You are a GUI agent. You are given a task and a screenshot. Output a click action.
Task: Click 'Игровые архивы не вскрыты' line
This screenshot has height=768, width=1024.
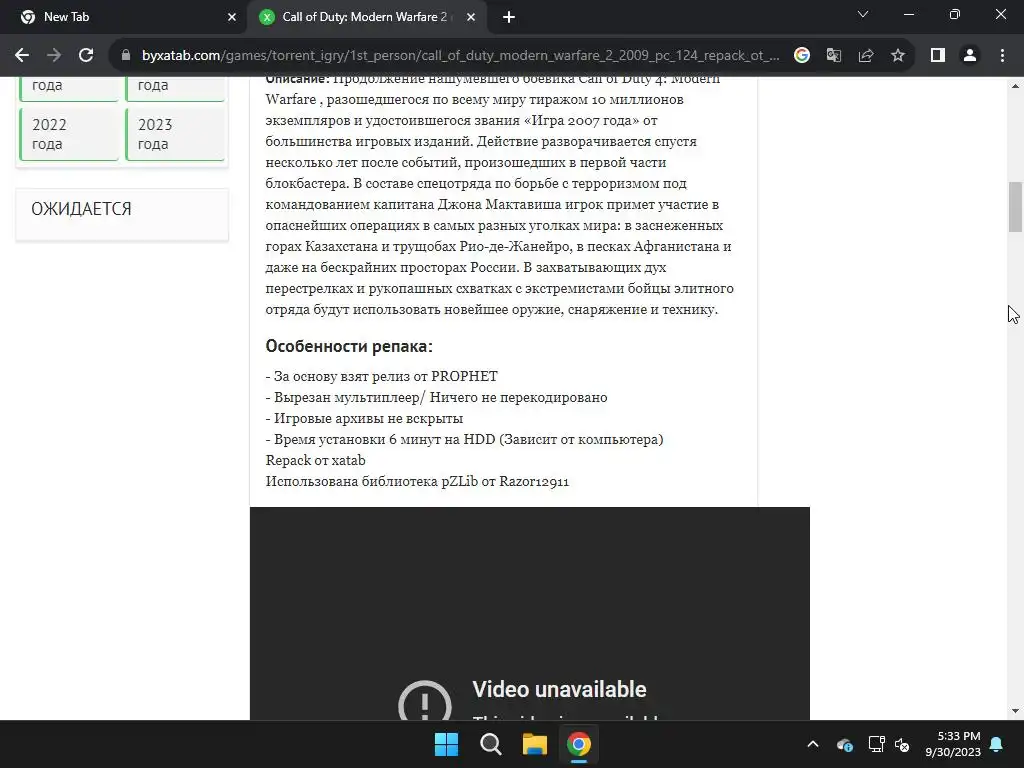coord(364,418)
